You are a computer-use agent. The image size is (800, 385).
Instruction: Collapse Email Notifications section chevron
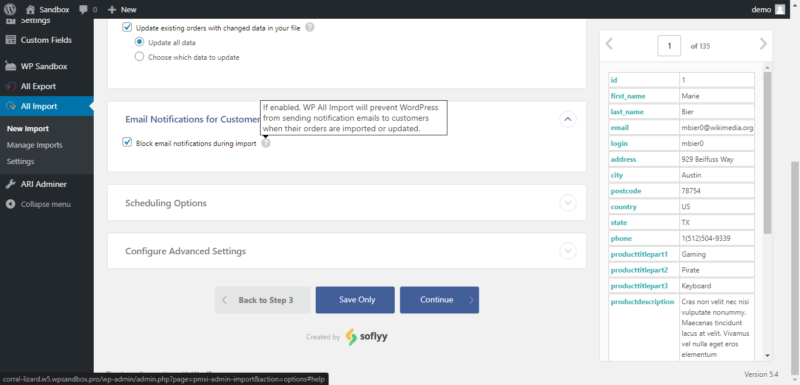click(568, 119)
